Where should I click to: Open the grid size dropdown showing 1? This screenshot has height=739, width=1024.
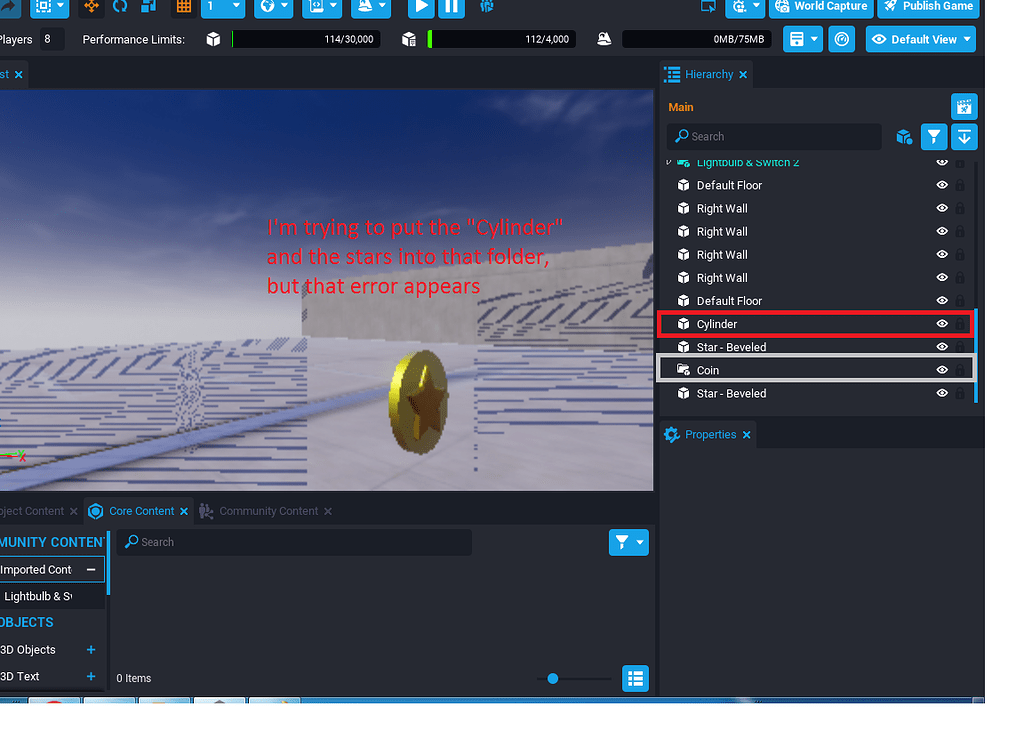click(223, 7)
